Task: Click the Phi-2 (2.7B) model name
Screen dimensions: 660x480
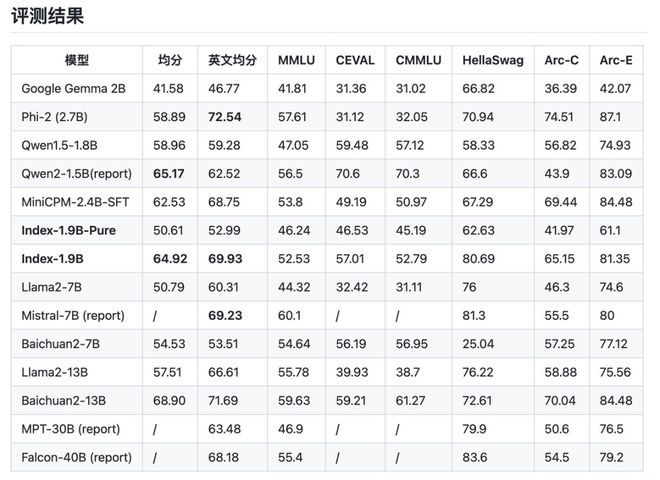Action: [x=54, y=117]
